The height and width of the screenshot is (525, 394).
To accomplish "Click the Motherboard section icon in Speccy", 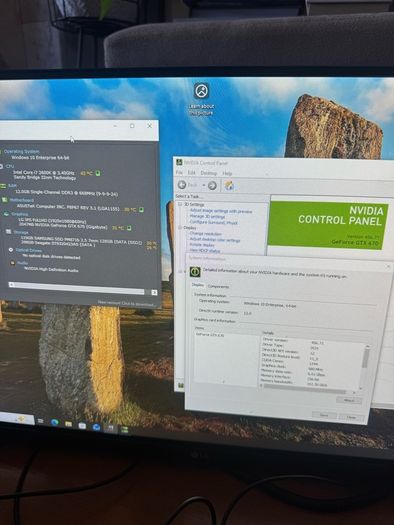I will [5, 200].
